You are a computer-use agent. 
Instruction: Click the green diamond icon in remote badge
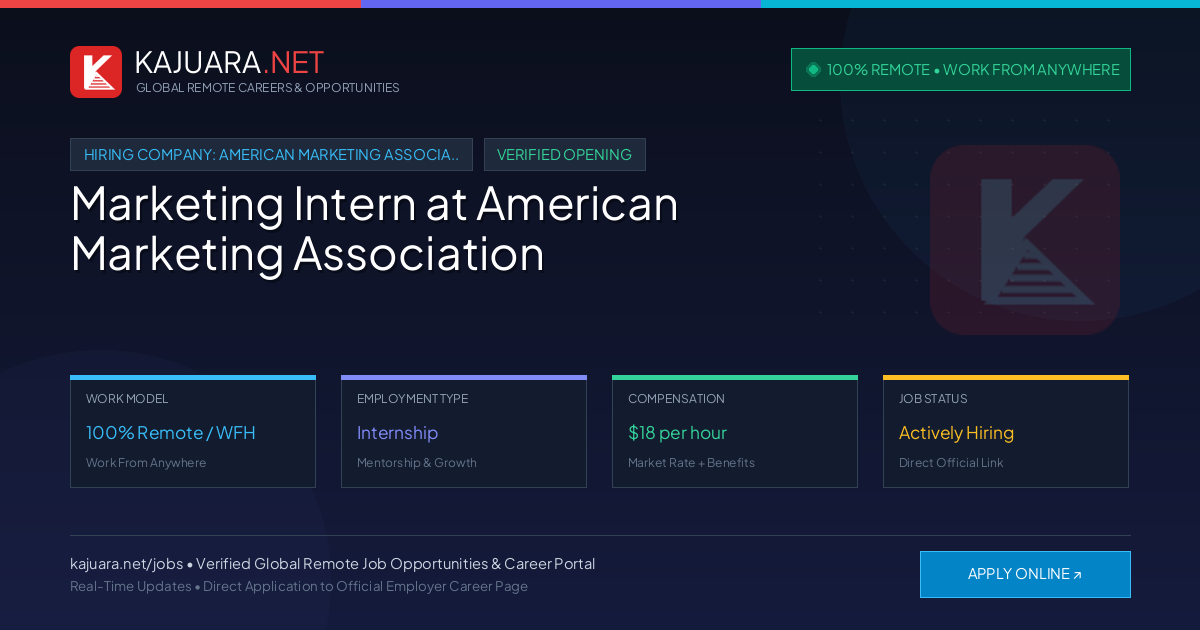click(x=813, y=70)
